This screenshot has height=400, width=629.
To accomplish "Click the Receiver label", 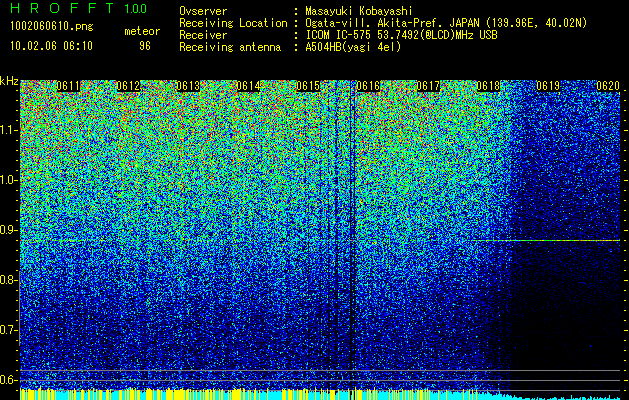I will (x=203, y=35).
